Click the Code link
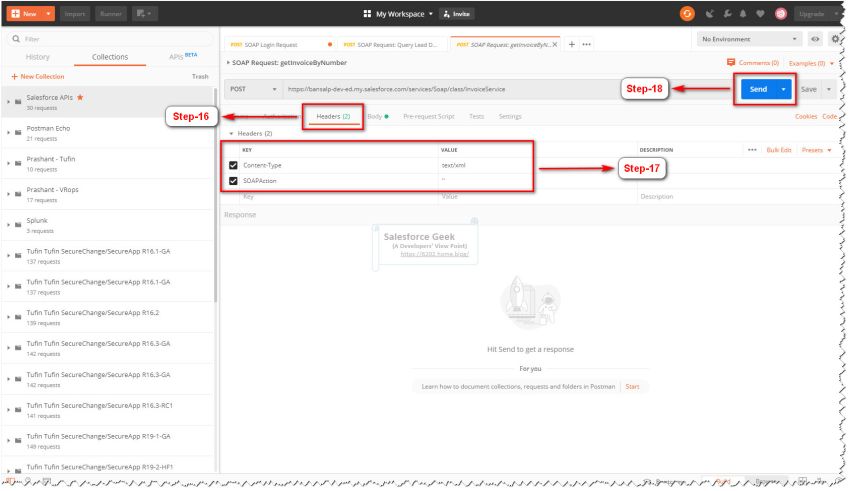This screenshot has width=850, height=491. tap(830, 117)
